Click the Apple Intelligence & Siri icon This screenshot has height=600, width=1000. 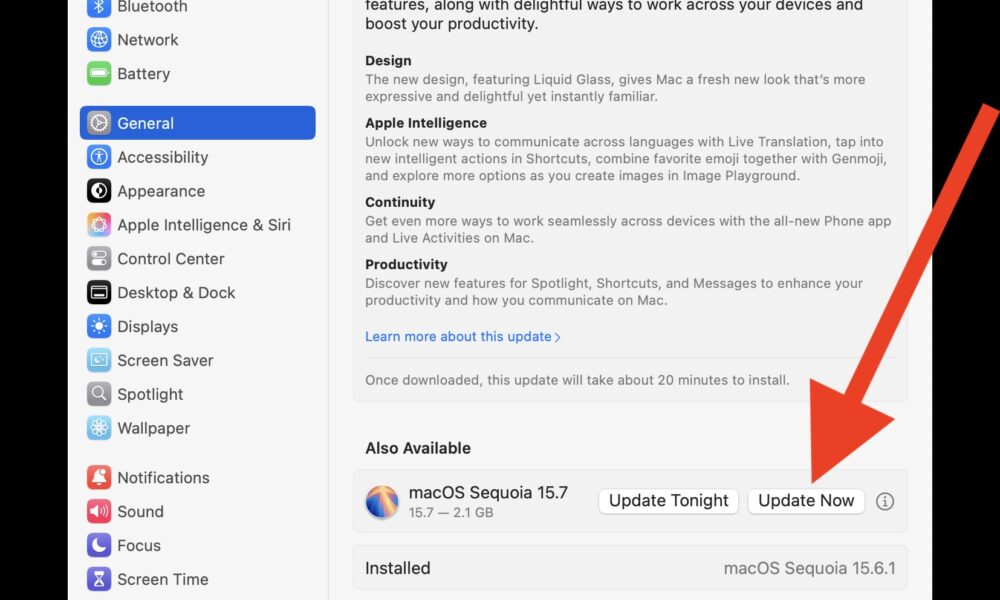click(99, 225)
